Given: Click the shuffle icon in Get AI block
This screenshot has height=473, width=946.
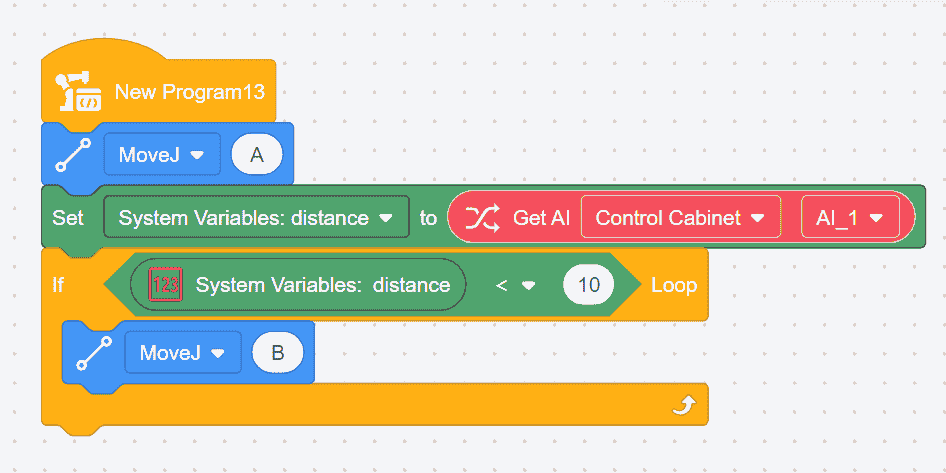Looking at the screenshot, I should (483, 217).
